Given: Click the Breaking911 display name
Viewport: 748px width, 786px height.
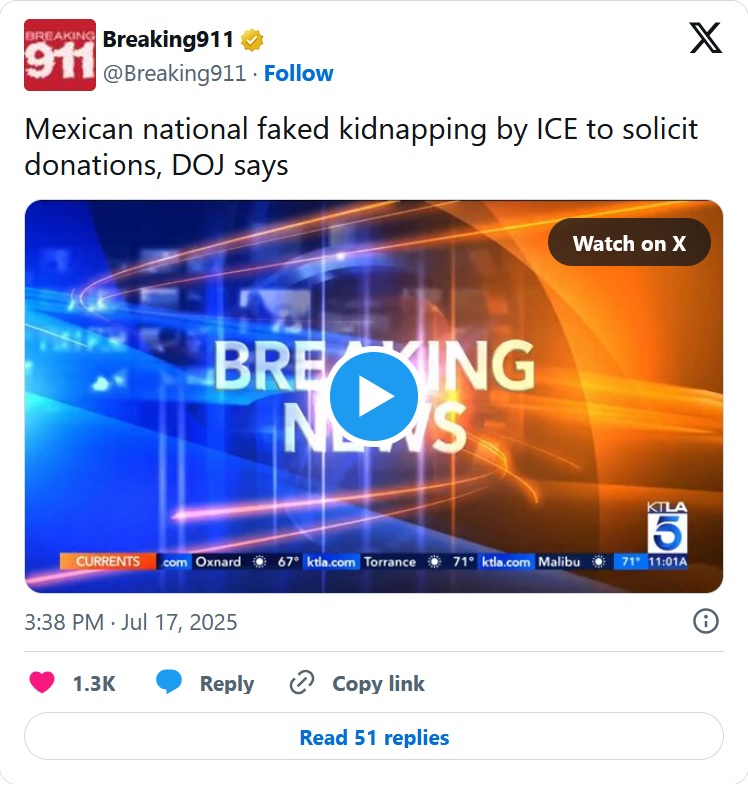Looking at the screenshot, I should point(168,40).
